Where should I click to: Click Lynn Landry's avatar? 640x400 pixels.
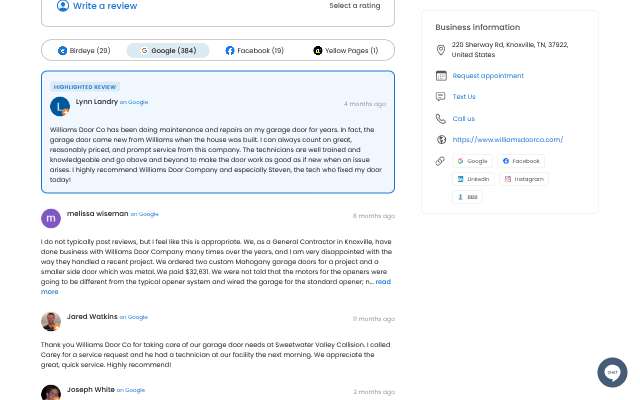pos(60,107)
